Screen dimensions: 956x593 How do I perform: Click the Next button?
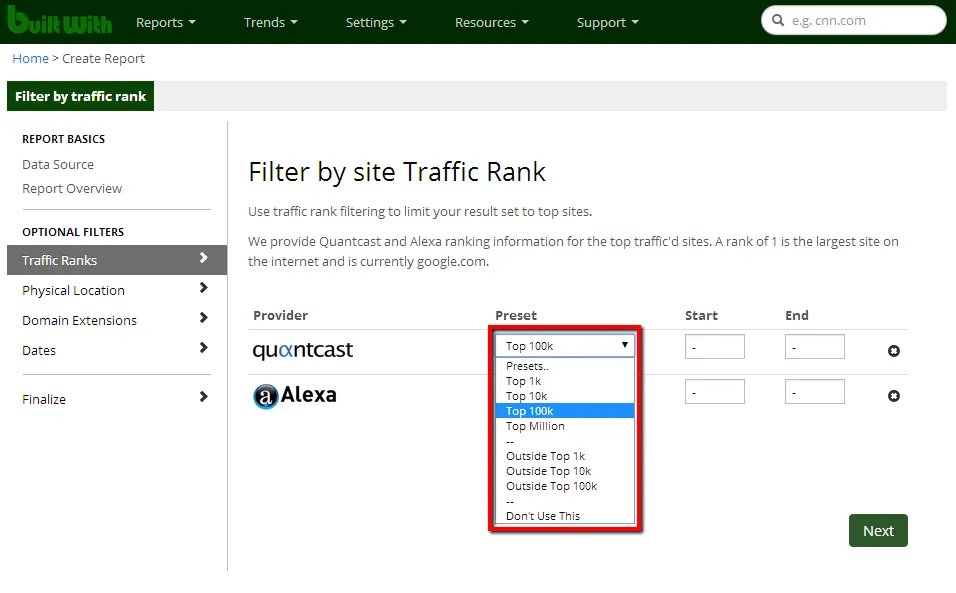click(878, 531)
